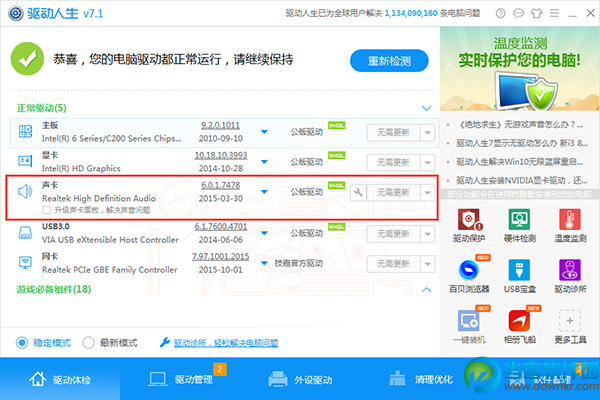Open the 《绝地求生》无游戏声音 article link
Screen dimensions: 600x400
[520, 124]
